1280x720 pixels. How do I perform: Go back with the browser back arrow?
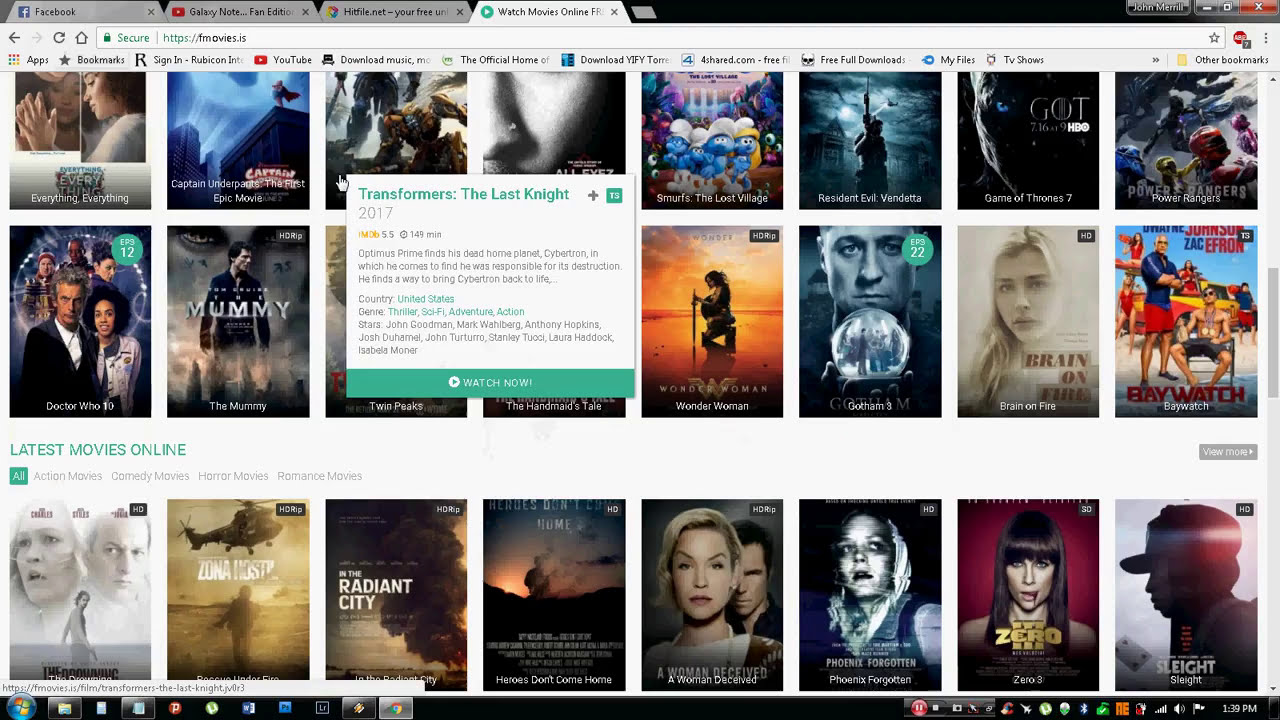coord(14,38)
